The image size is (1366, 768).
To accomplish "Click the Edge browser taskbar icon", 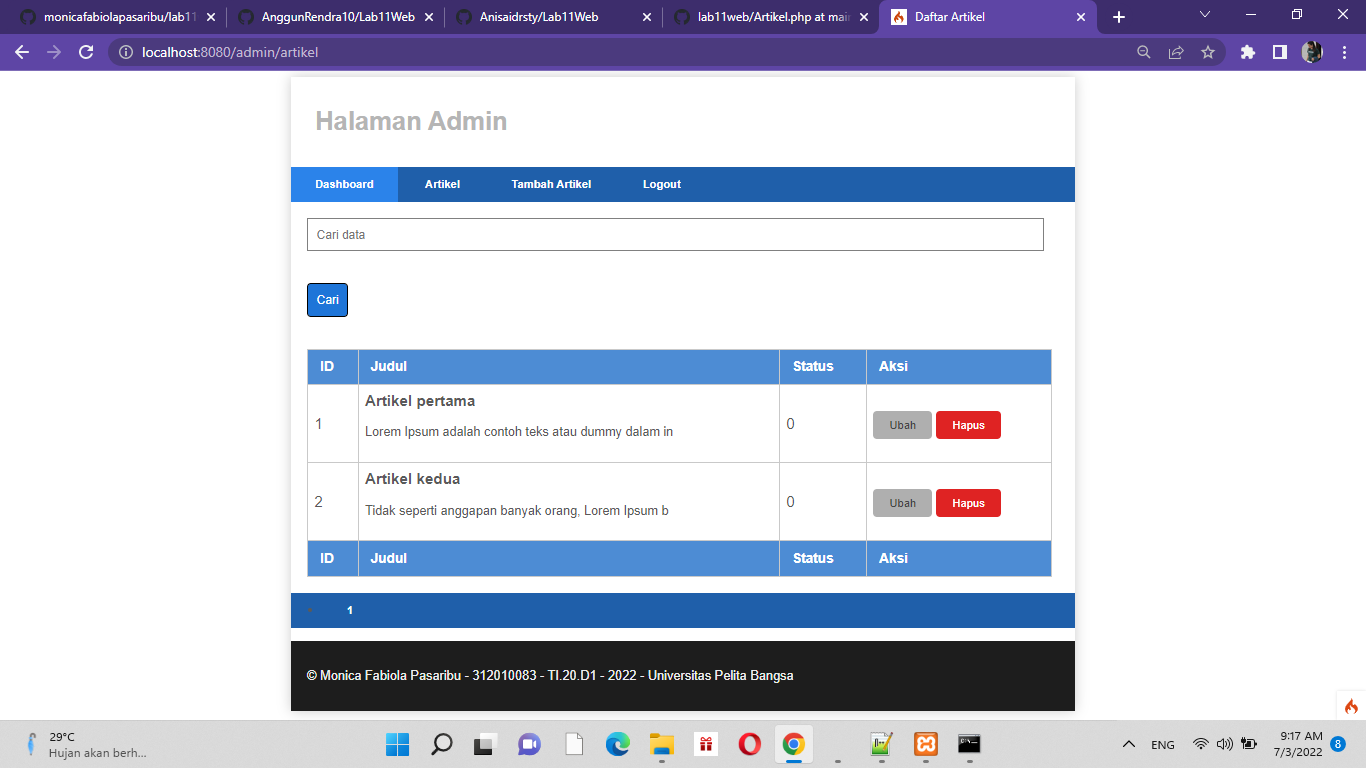I will [x=617, y=743].
